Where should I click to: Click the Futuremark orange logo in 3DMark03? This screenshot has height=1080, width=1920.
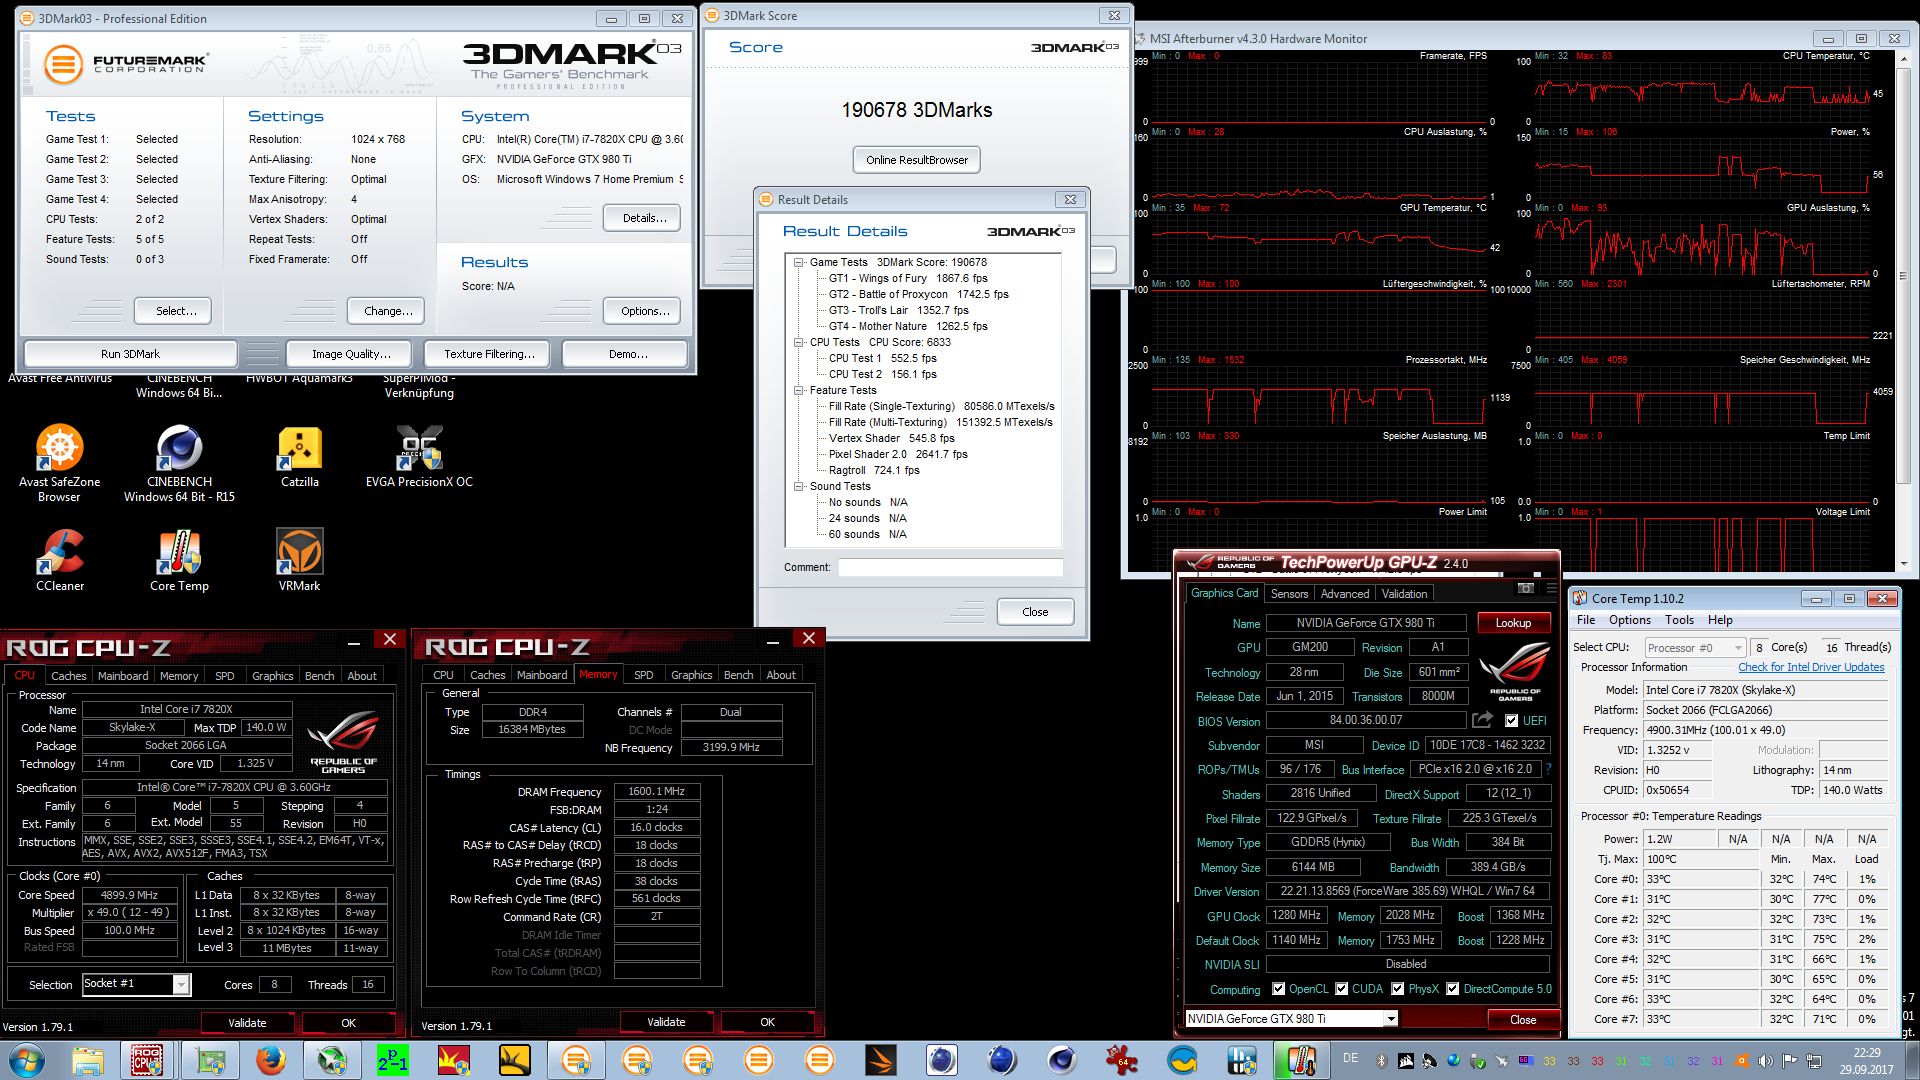tap(63, 65)
